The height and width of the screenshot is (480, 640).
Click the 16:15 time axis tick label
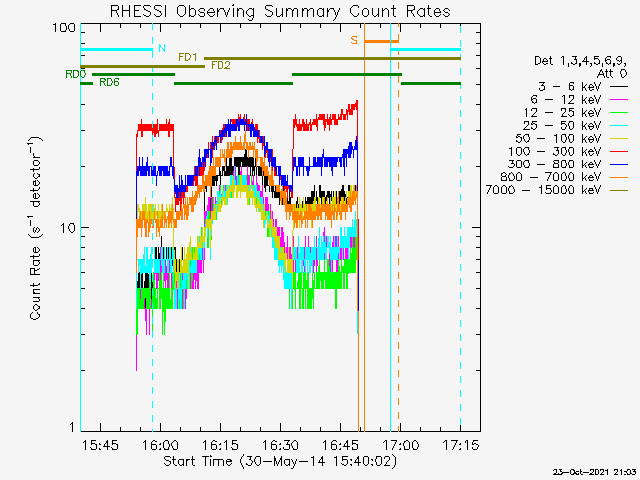pos(220,444)
